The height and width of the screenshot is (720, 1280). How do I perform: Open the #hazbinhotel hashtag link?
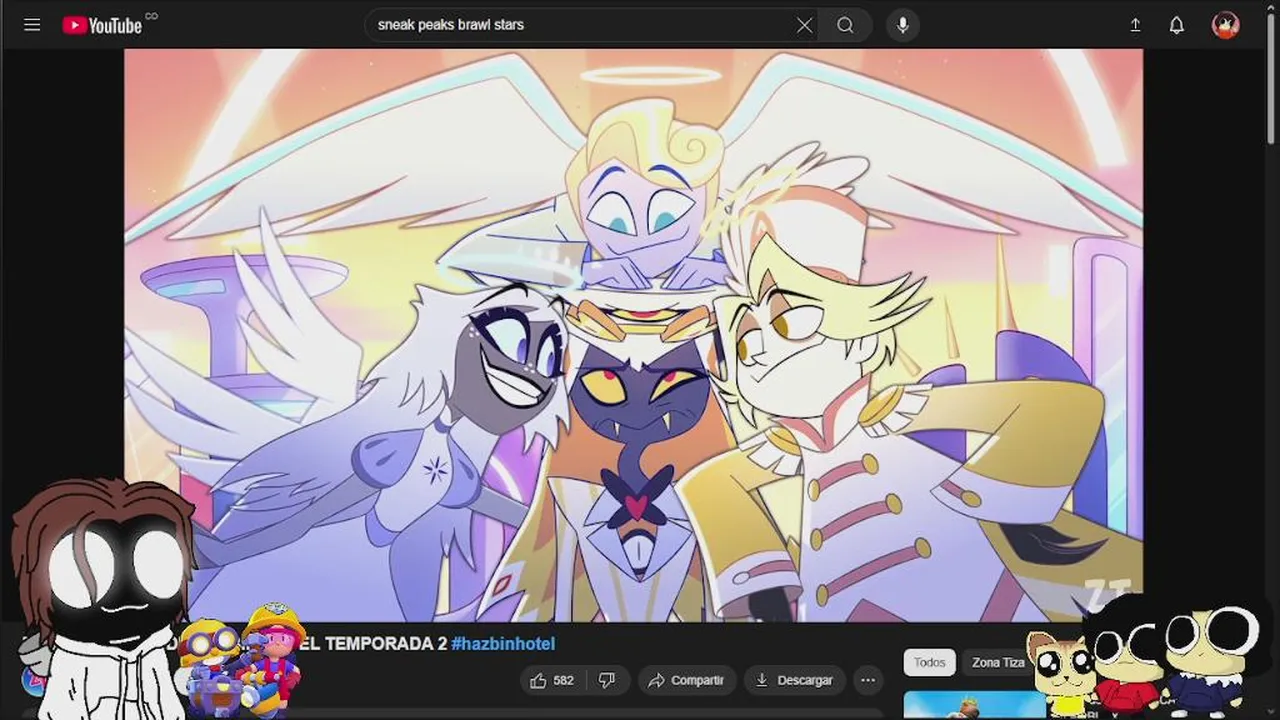tap(503, 644)
